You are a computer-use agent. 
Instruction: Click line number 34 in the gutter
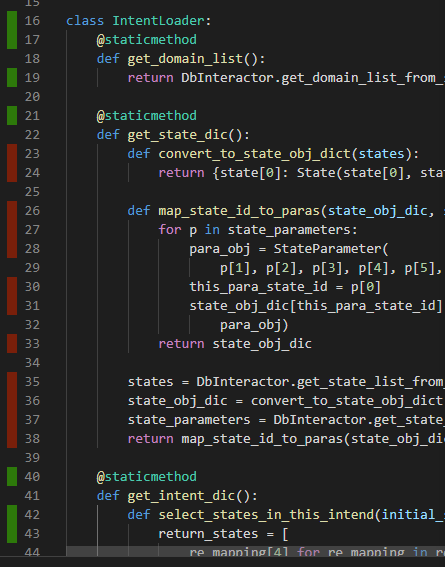click(32, 362)
